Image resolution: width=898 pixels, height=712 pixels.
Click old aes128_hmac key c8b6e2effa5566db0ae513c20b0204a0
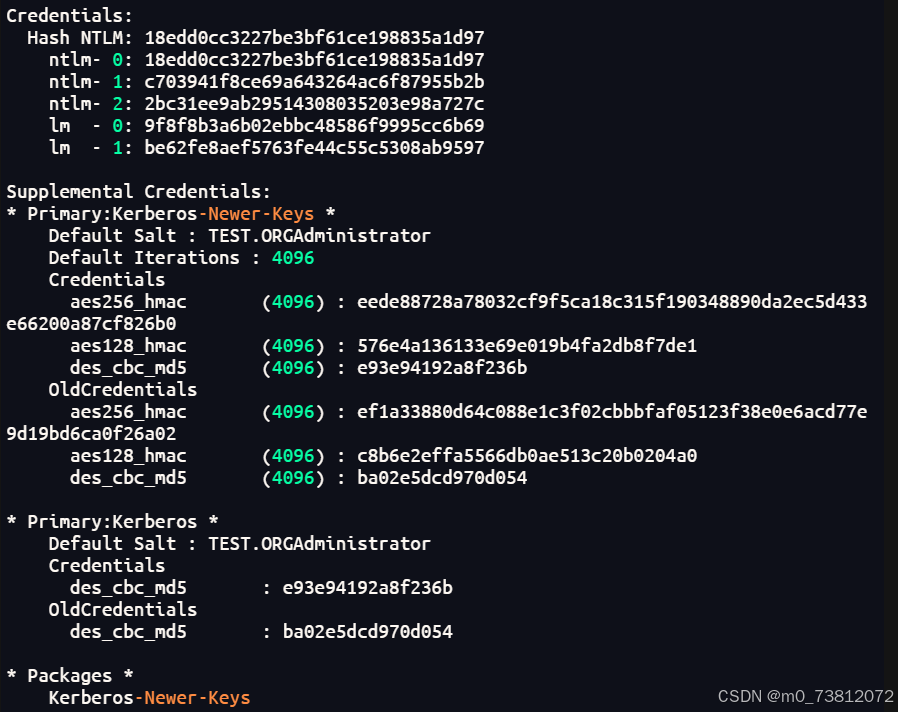pos(527,456)
